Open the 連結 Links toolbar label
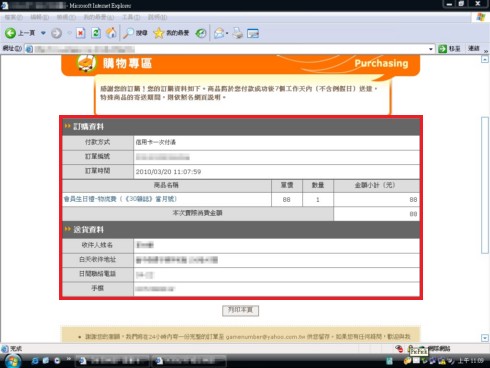Image resolution: width=490 pixels, height=368 pixels. click(x=473, y=49)
